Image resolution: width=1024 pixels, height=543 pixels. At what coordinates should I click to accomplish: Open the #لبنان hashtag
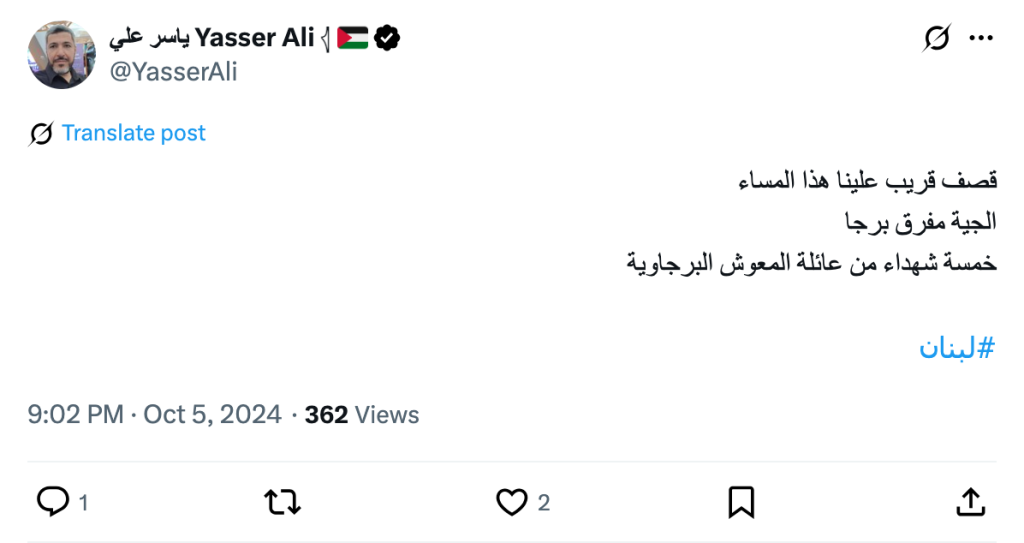pyautogui.click(x=957, y=348)
